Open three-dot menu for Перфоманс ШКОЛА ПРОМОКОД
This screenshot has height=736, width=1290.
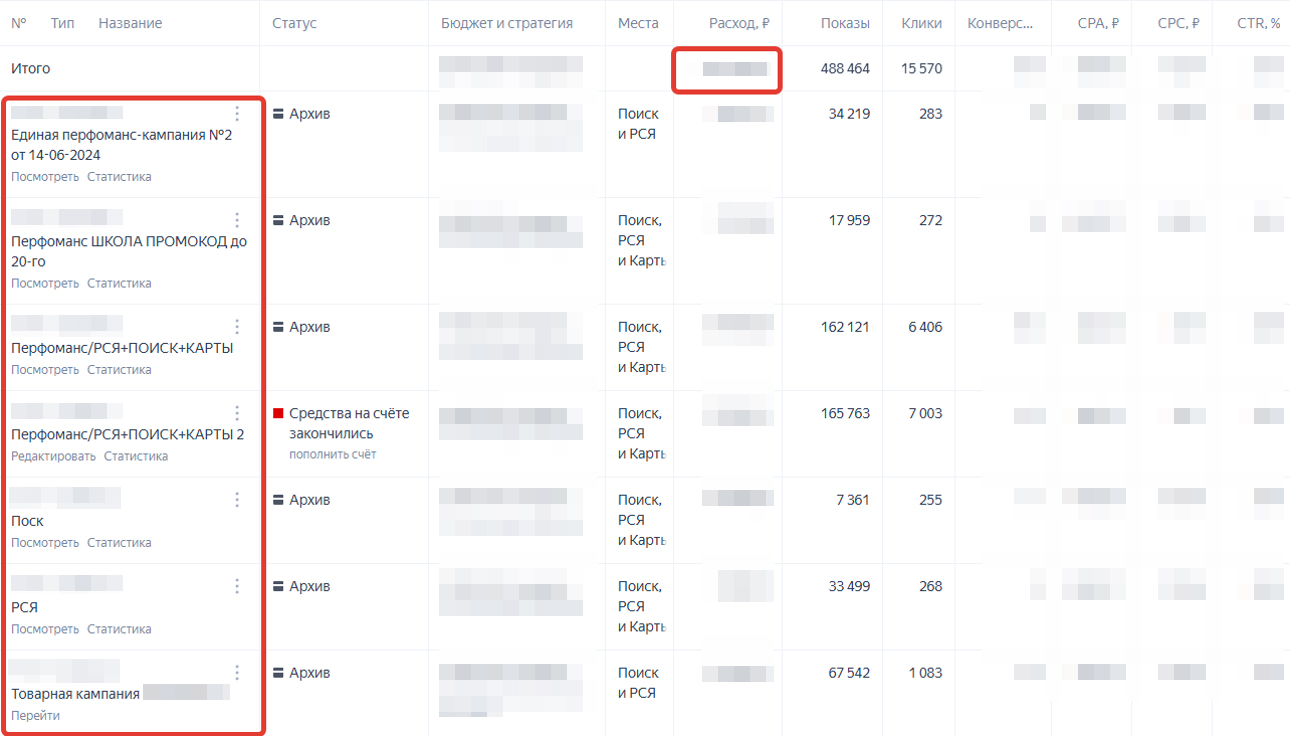point(237,220)
